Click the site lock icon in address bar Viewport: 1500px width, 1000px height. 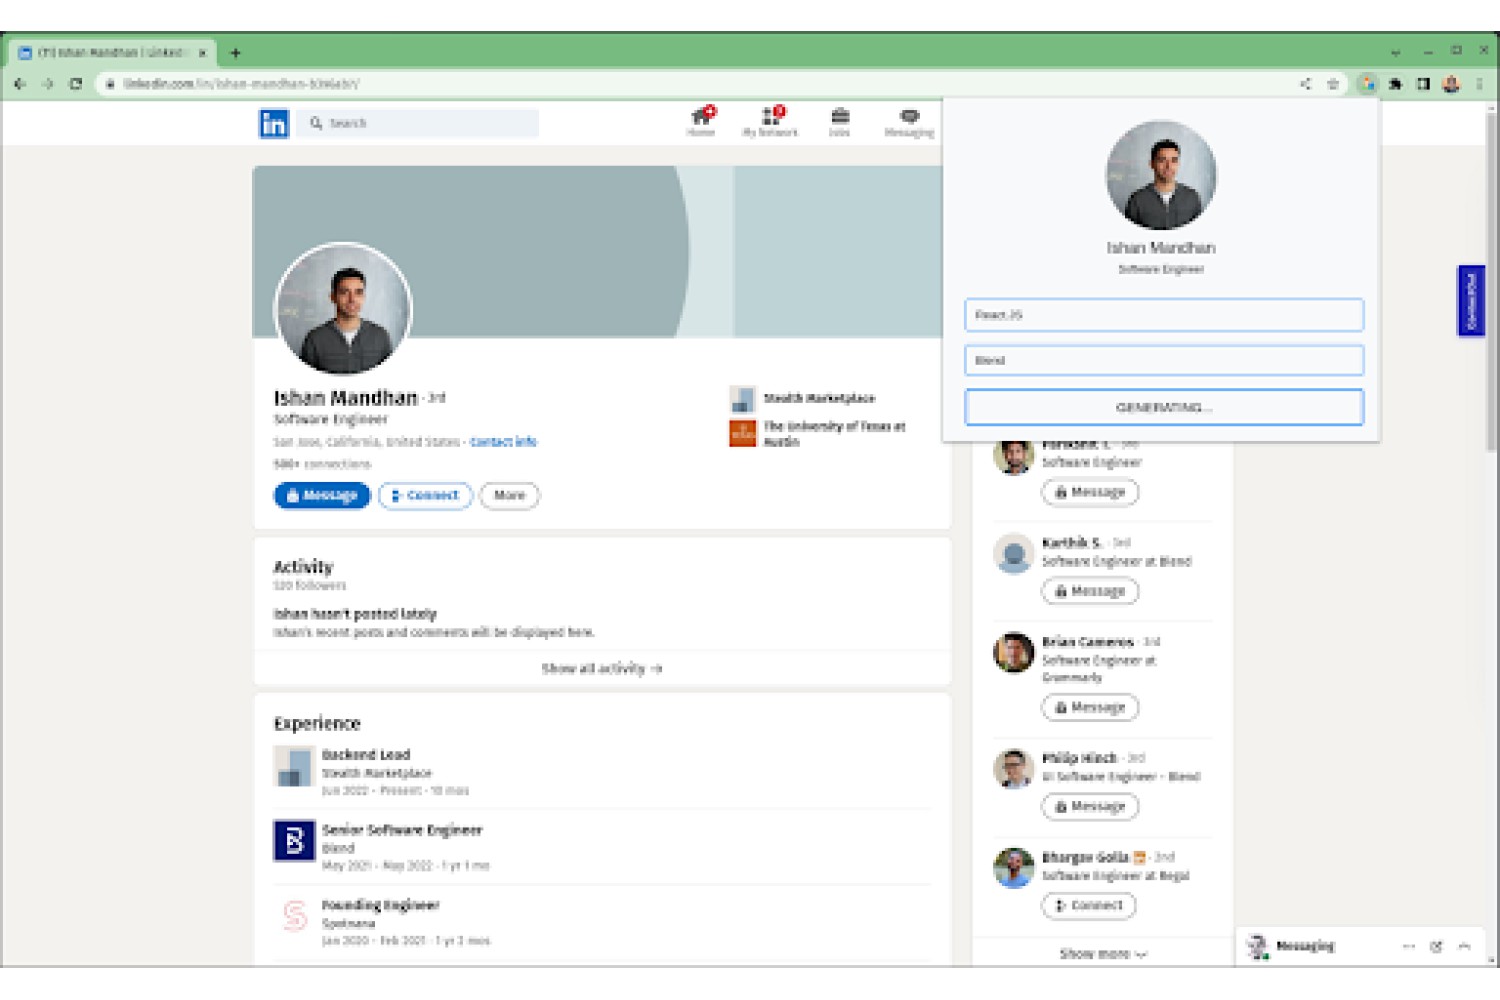(x=110, y=84)
